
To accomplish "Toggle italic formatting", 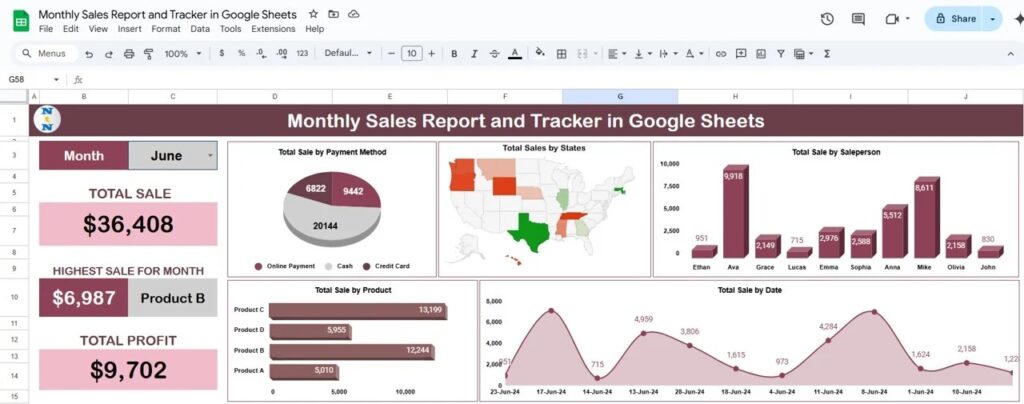I will point(474,54).
